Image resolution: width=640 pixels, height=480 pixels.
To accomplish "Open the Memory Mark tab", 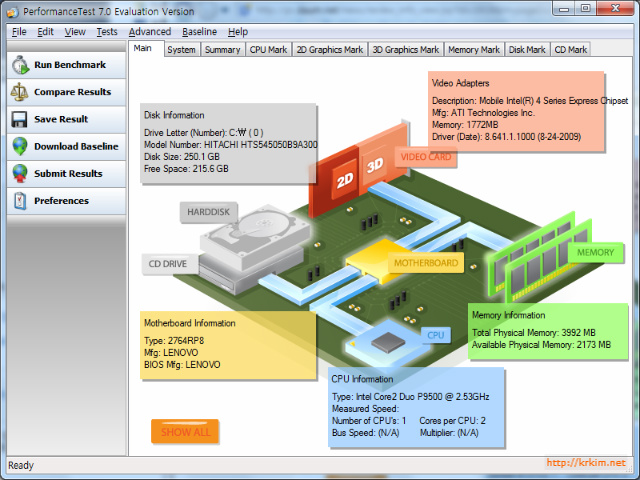I will (474, 49).
